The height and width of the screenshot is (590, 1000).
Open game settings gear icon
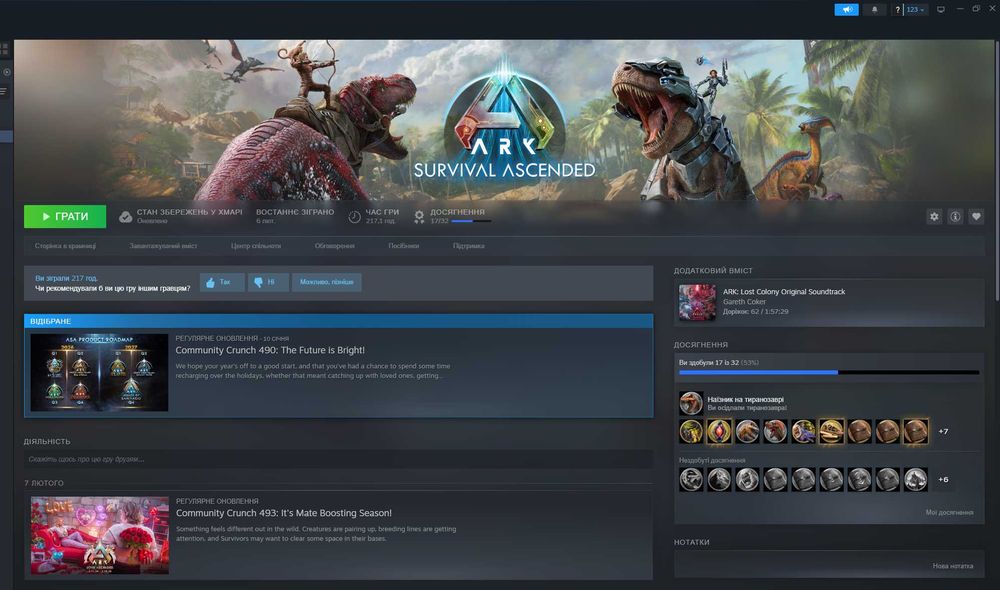(x=934, y=217)
